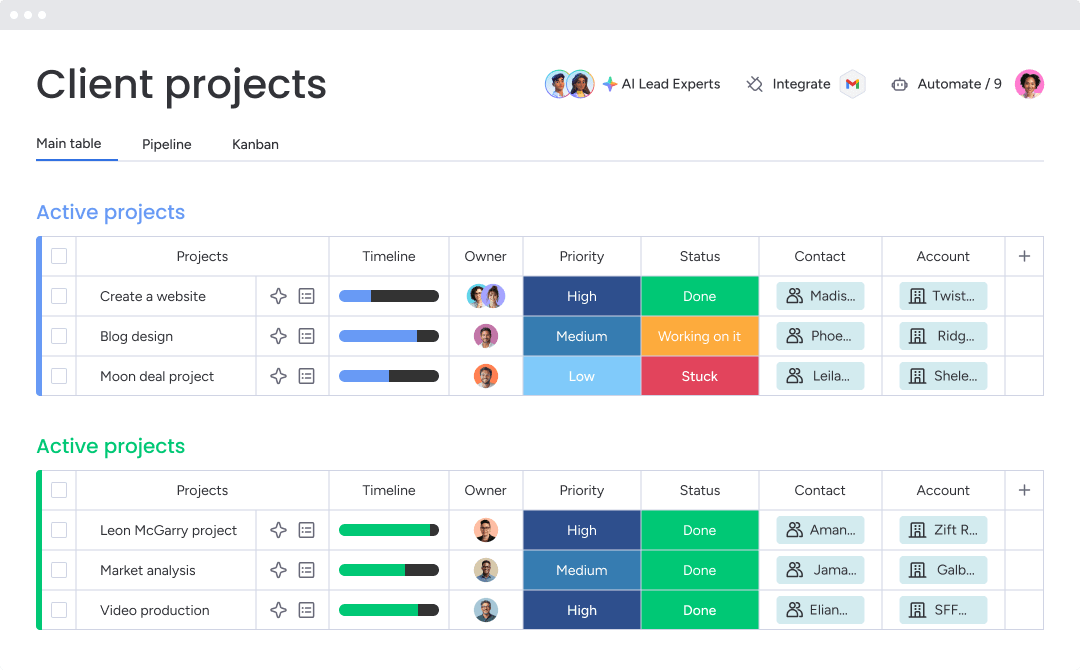The width and height of the screenshot is (1080, 670).
Task: Open the item card icon next to Blog design
Action: point(306,336)
